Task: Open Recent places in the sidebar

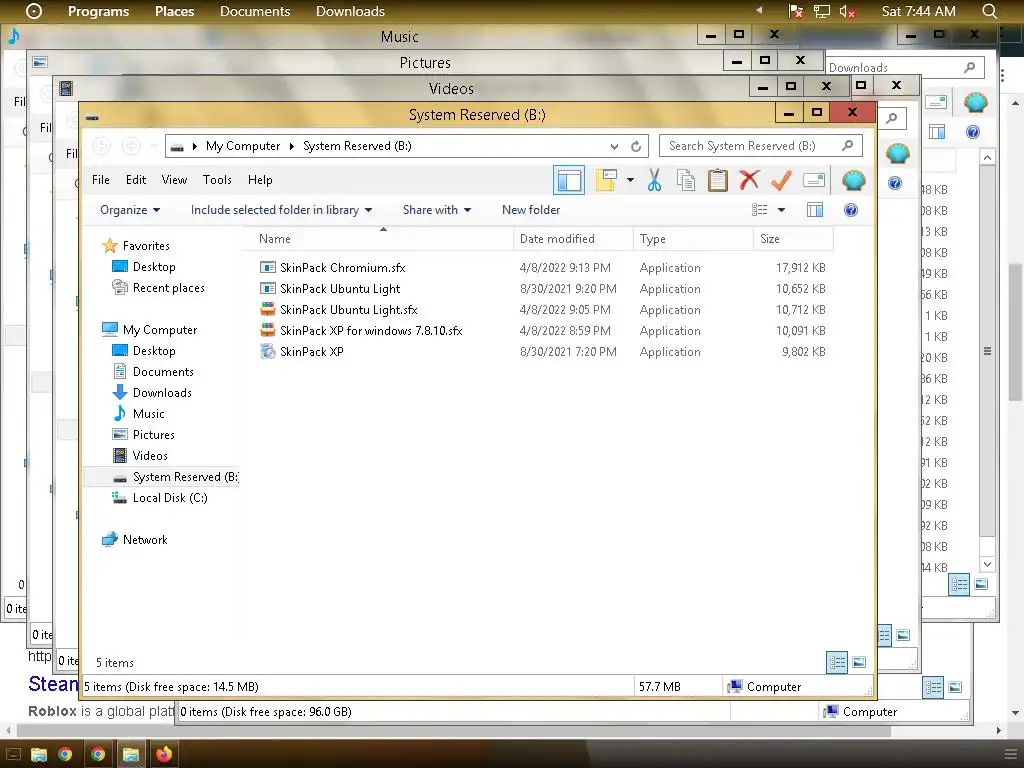Action: (168, 287)
